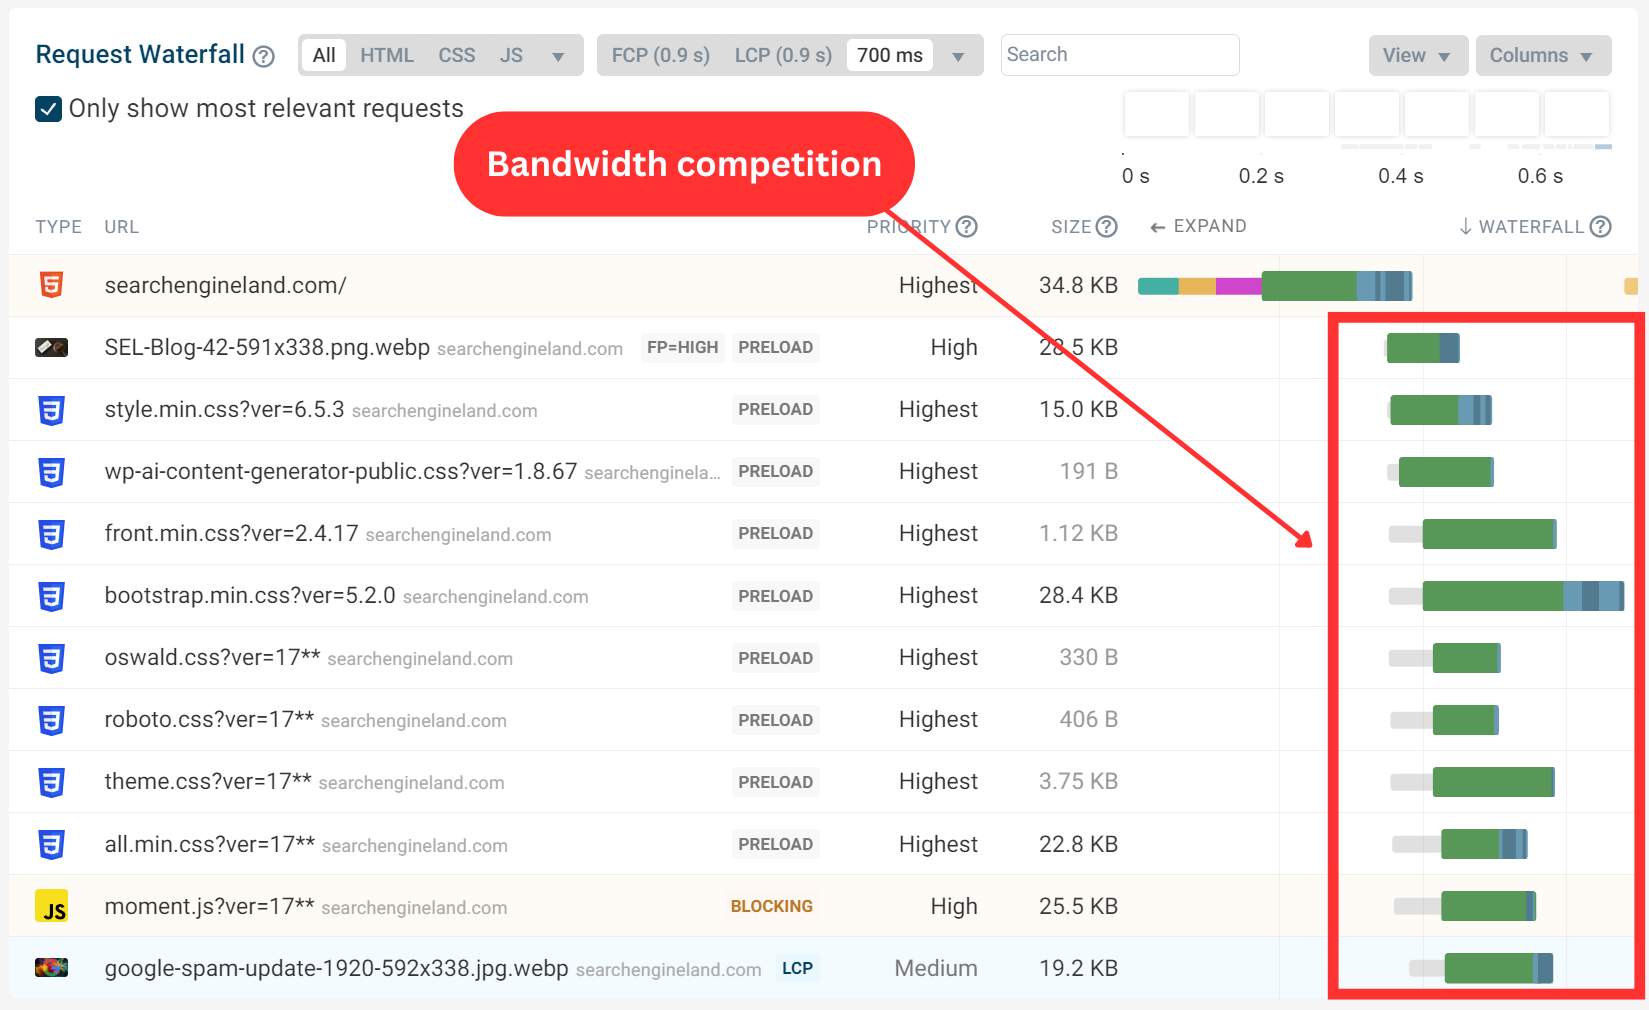Click the 34.8 KB size value
Screen dimensions: 1649x1010
tap(1078, 285)
